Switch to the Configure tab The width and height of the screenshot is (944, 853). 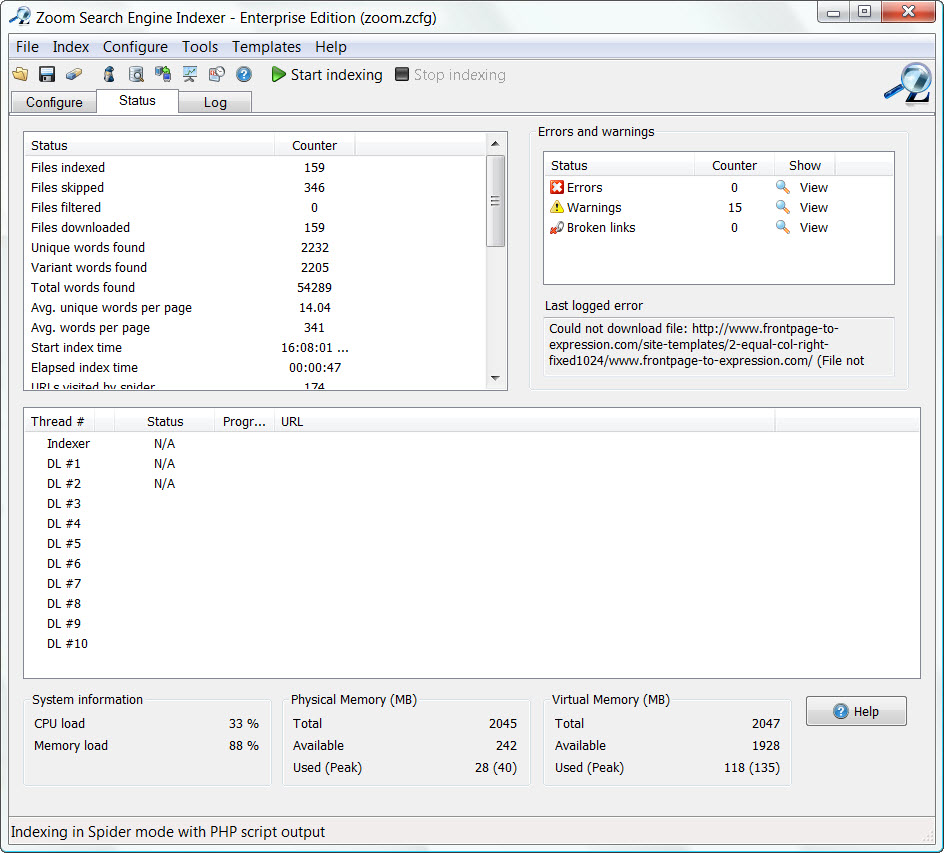point(54,102)
